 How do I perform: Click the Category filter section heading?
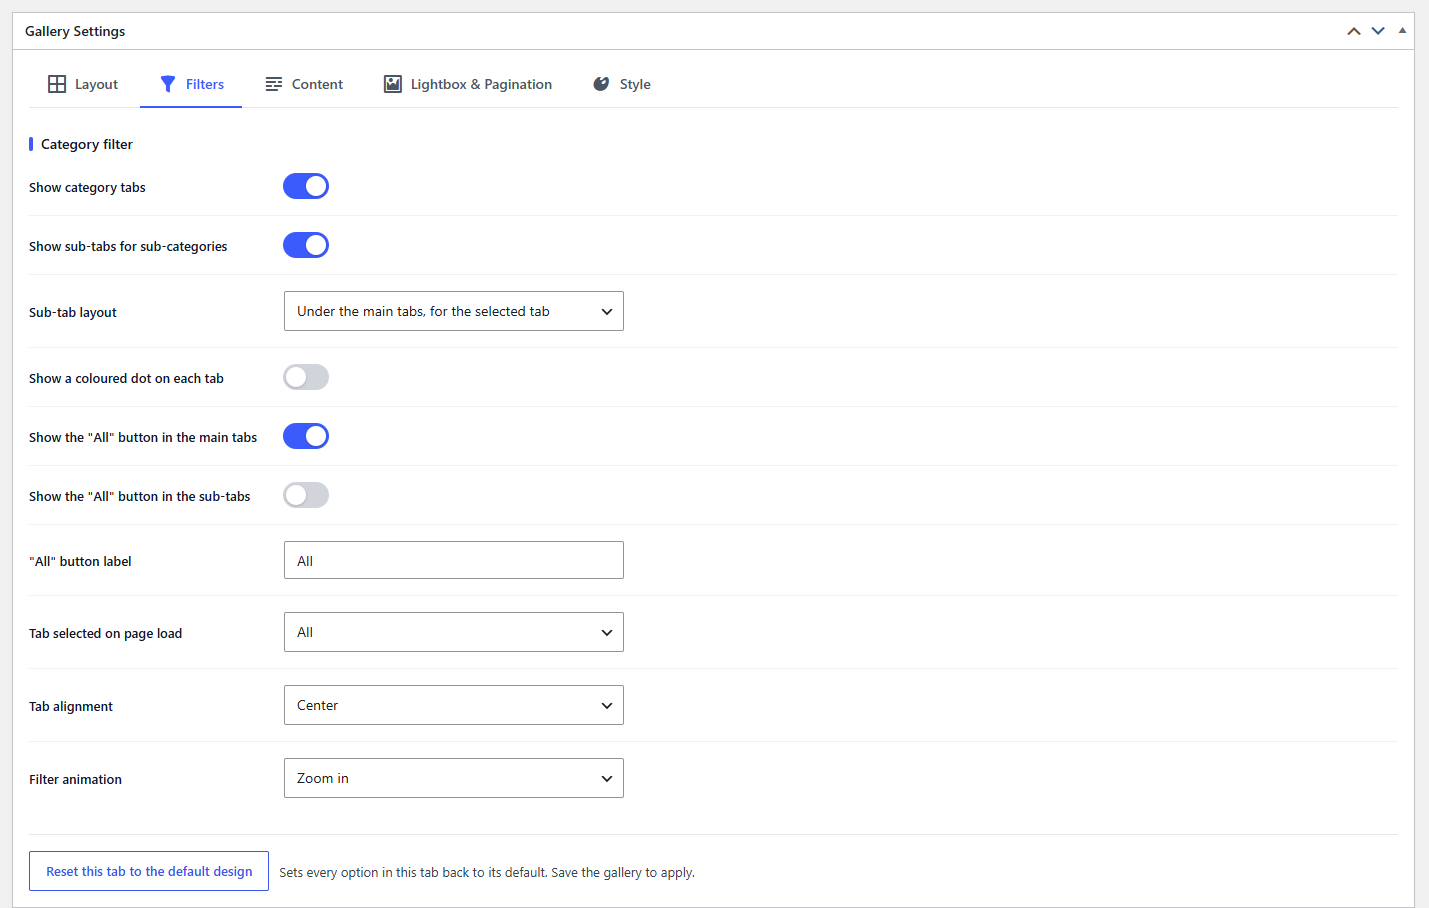(87, 144)
